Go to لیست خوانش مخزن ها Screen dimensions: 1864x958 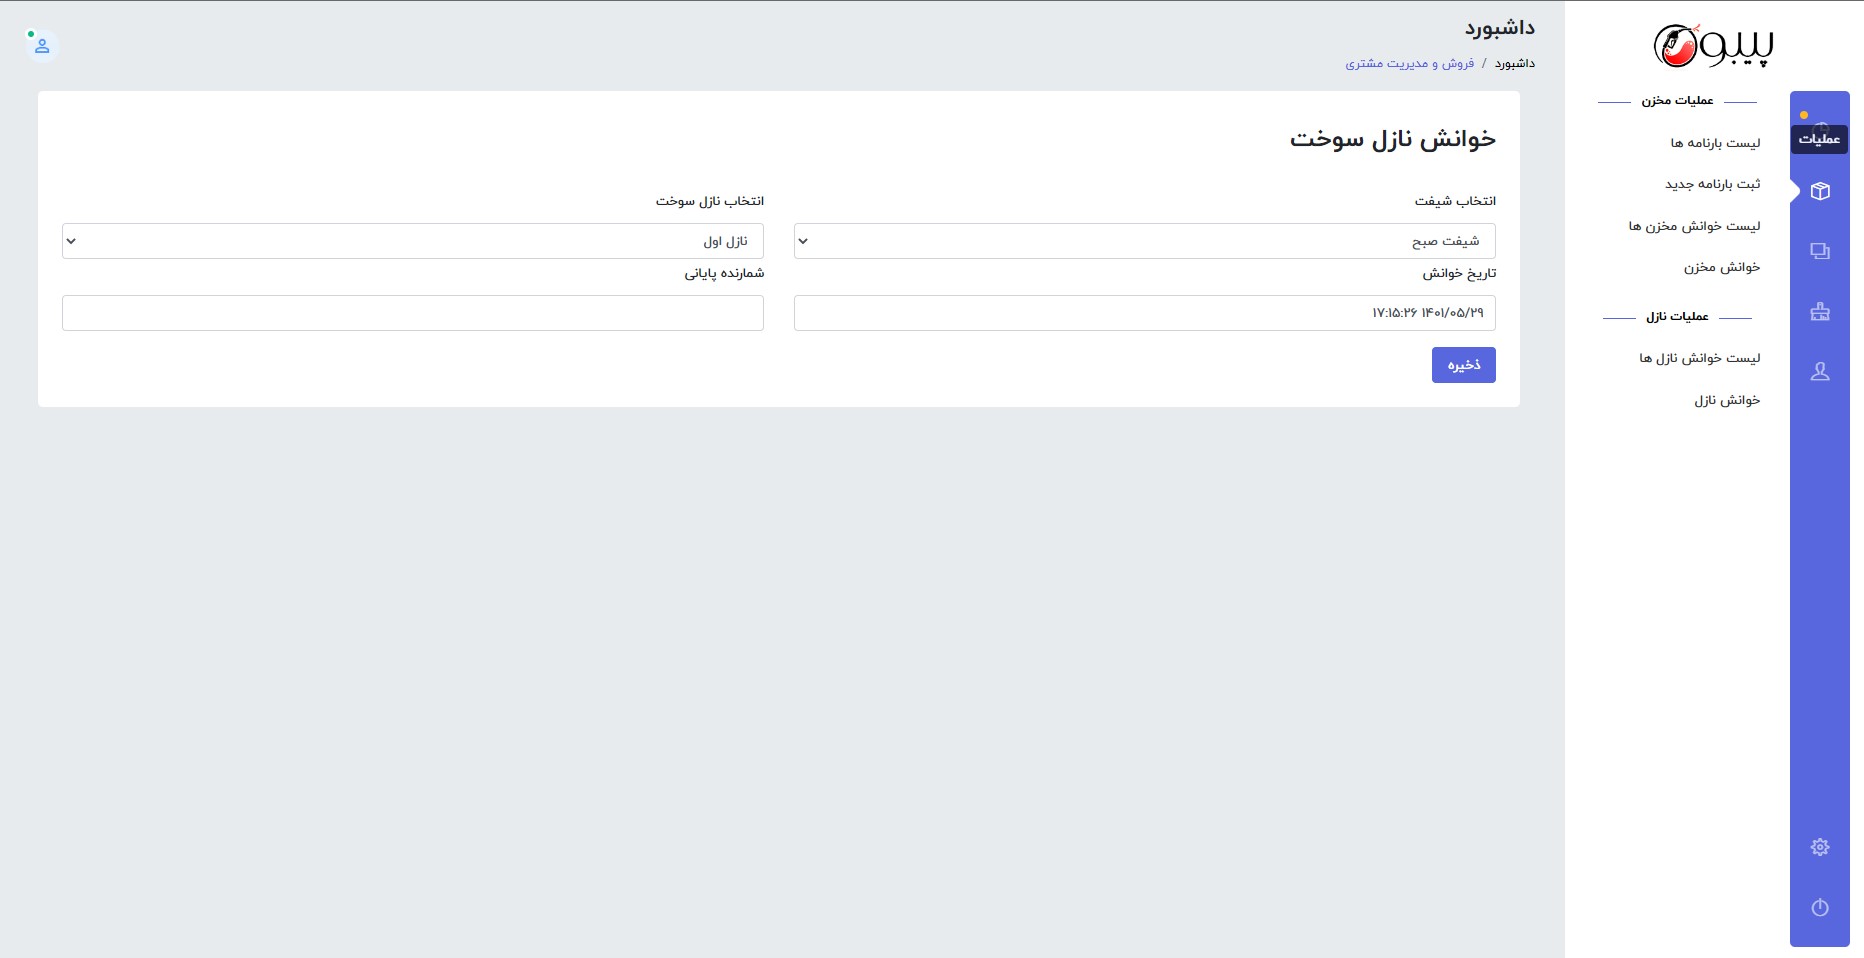click(1694, 226)
